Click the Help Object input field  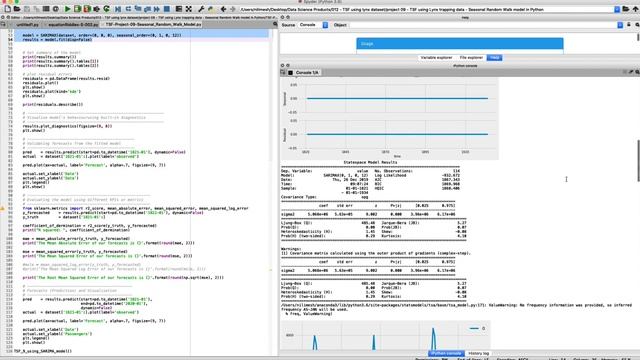pos(482,25)
